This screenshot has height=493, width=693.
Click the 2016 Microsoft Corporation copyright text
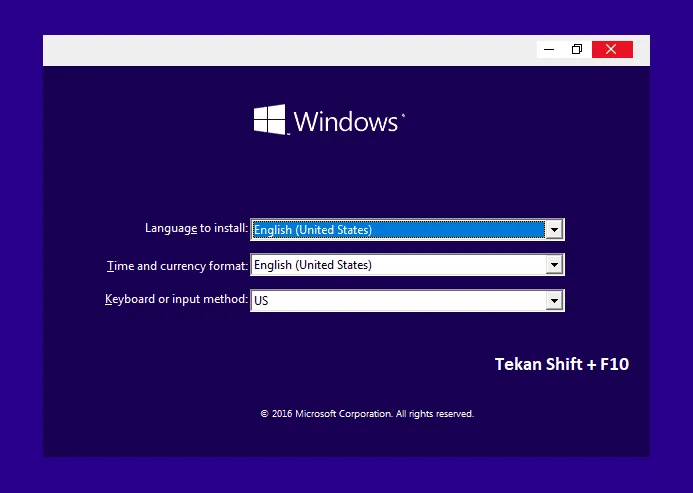click(367, 414)
